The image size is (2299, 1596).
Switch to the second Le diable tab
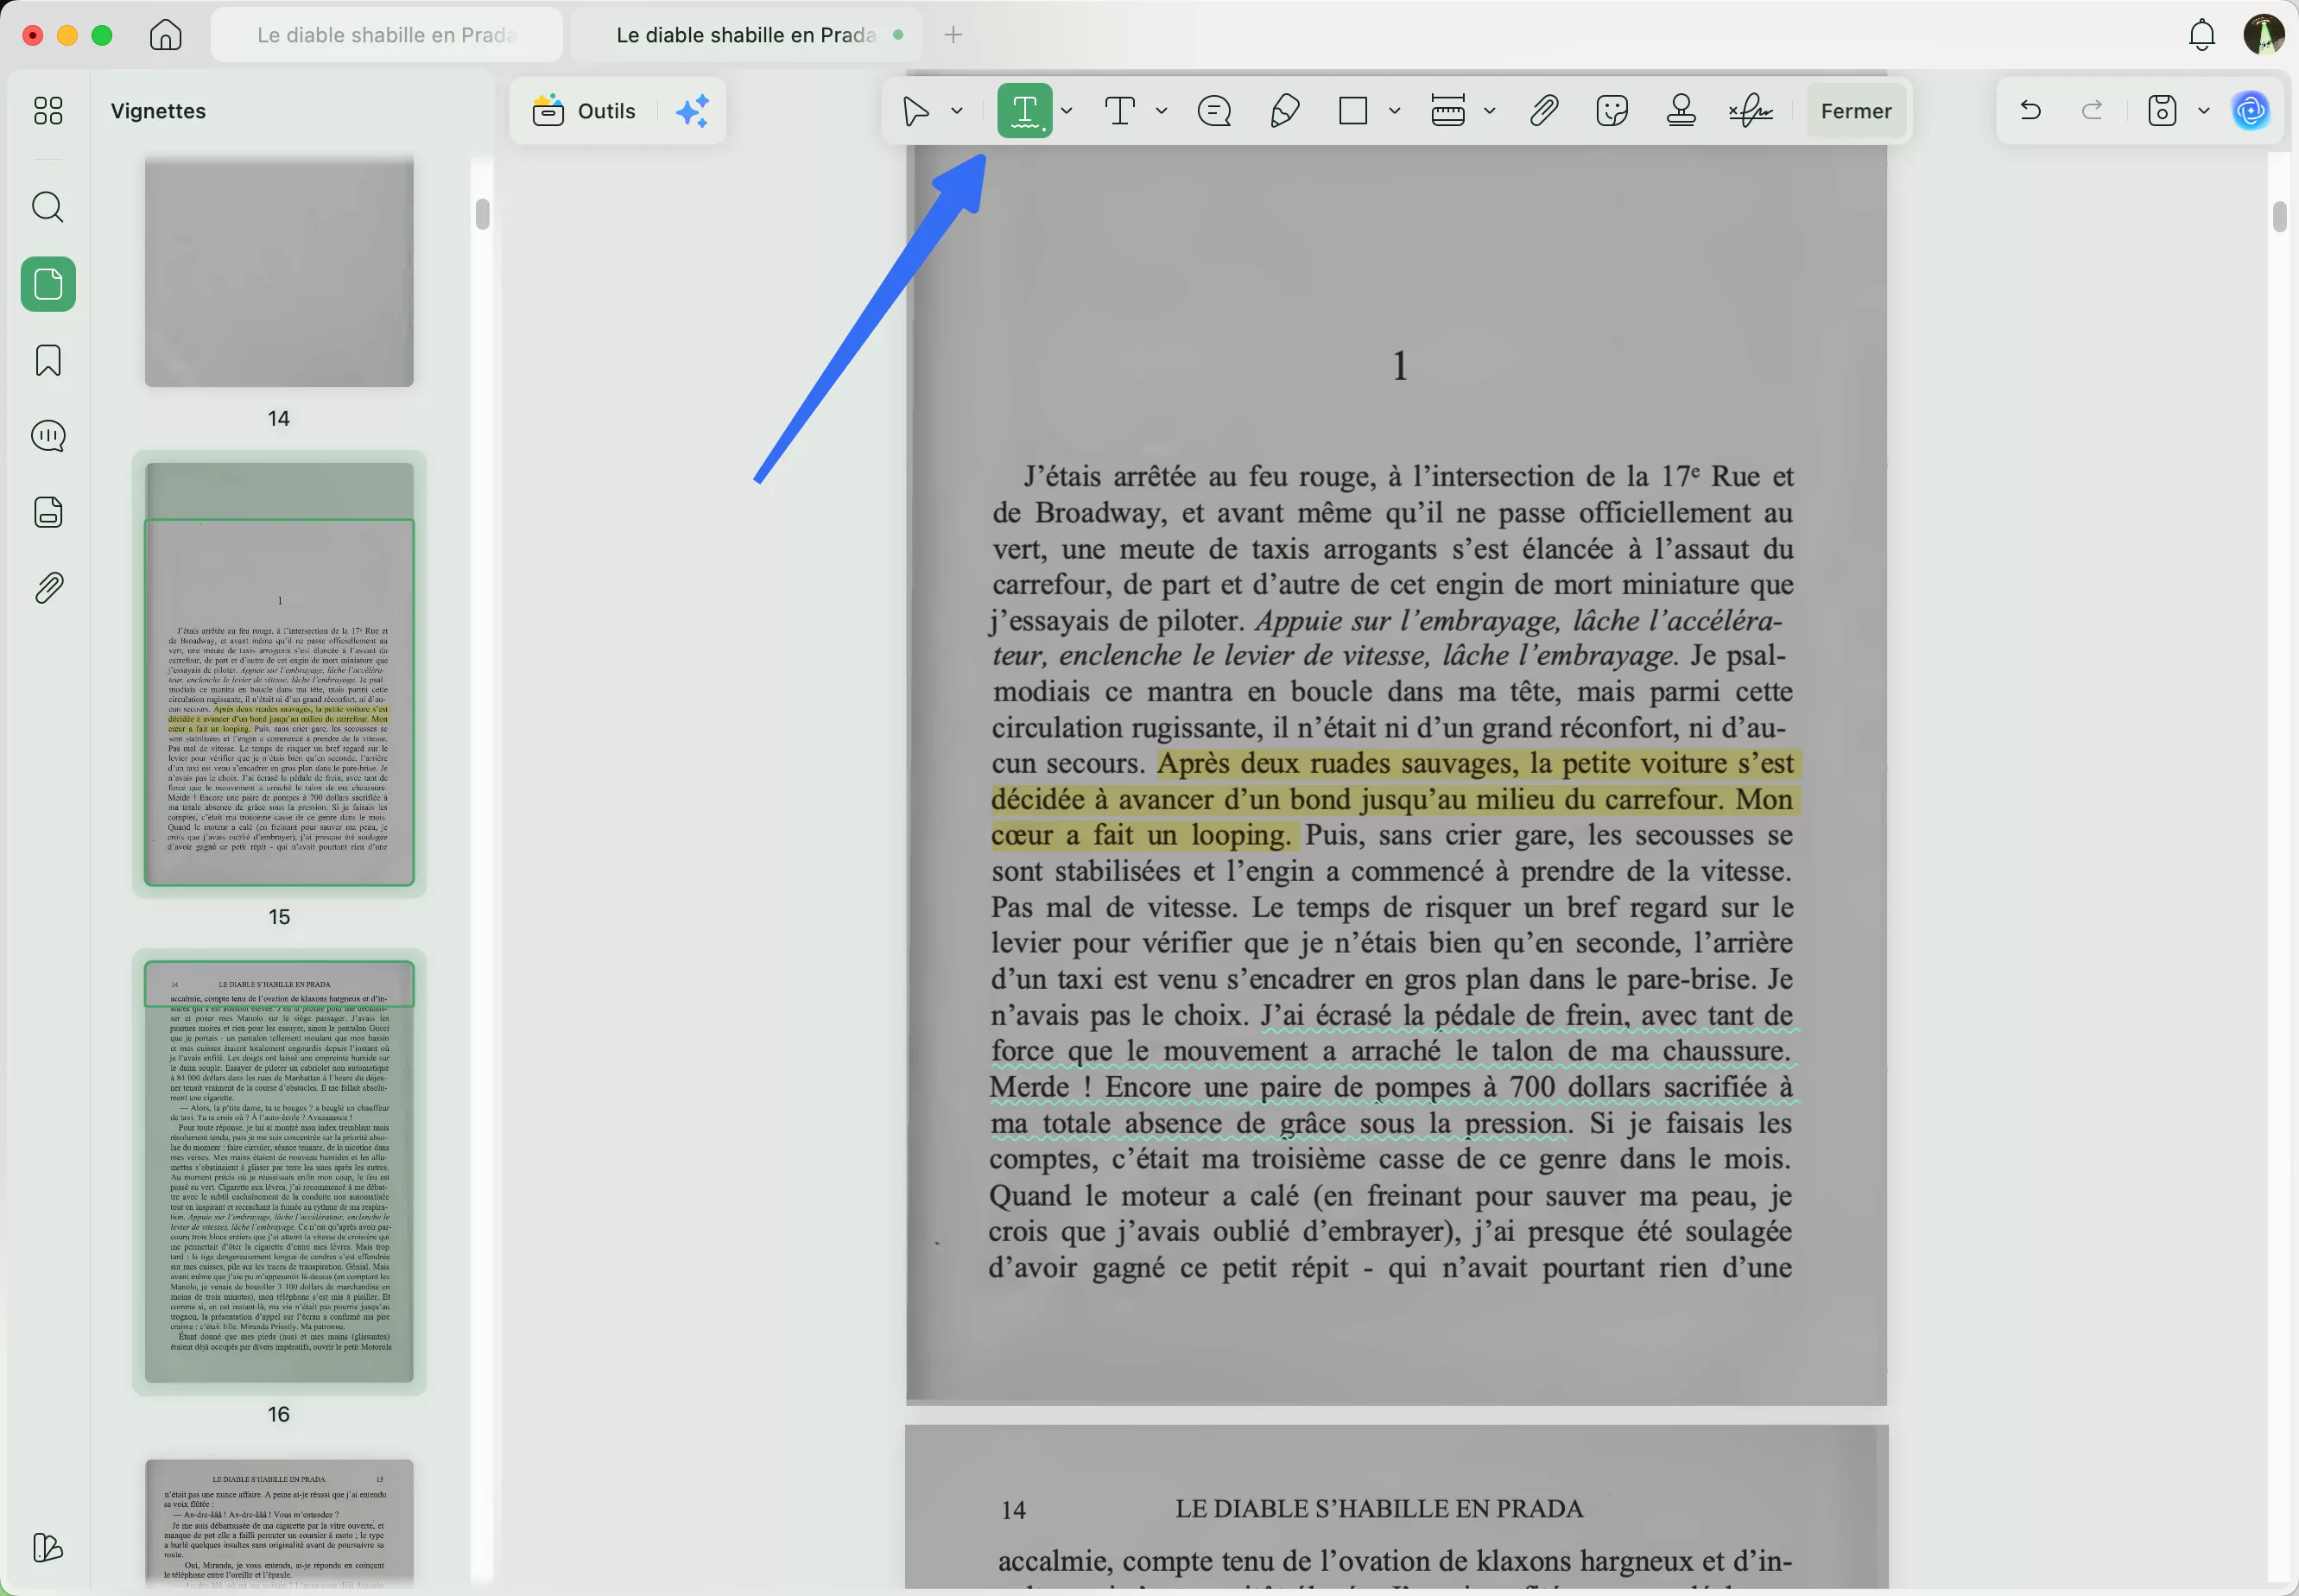click(744, 34)
